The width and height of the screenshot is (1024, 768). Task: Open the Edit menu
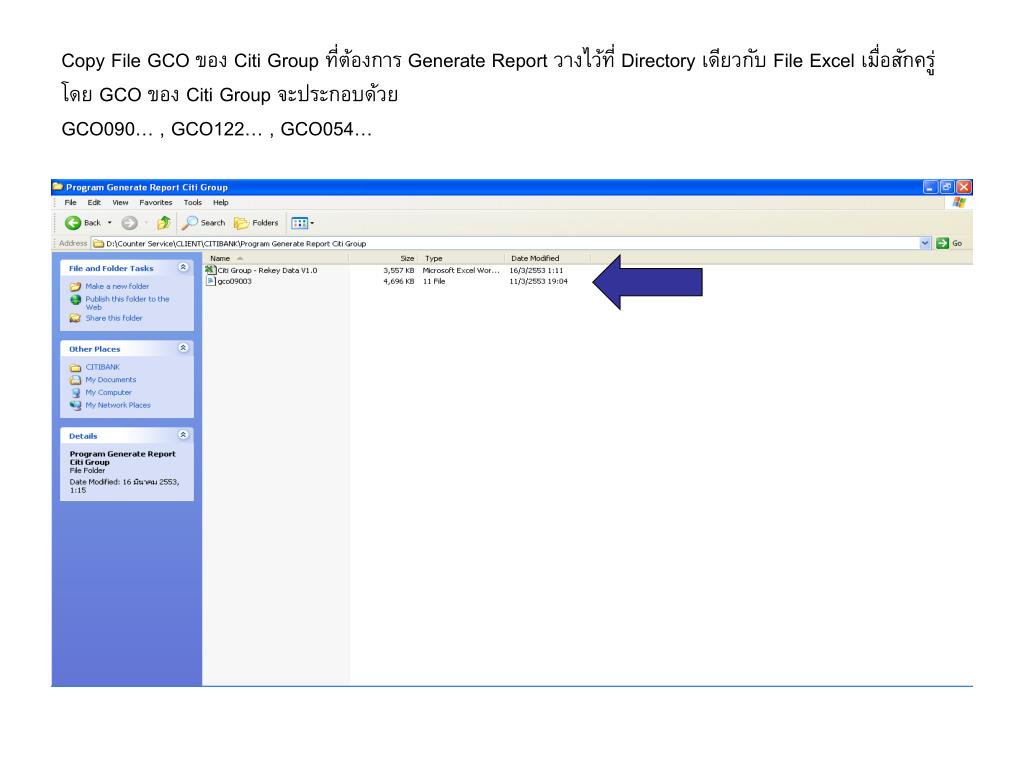point(94,203)
